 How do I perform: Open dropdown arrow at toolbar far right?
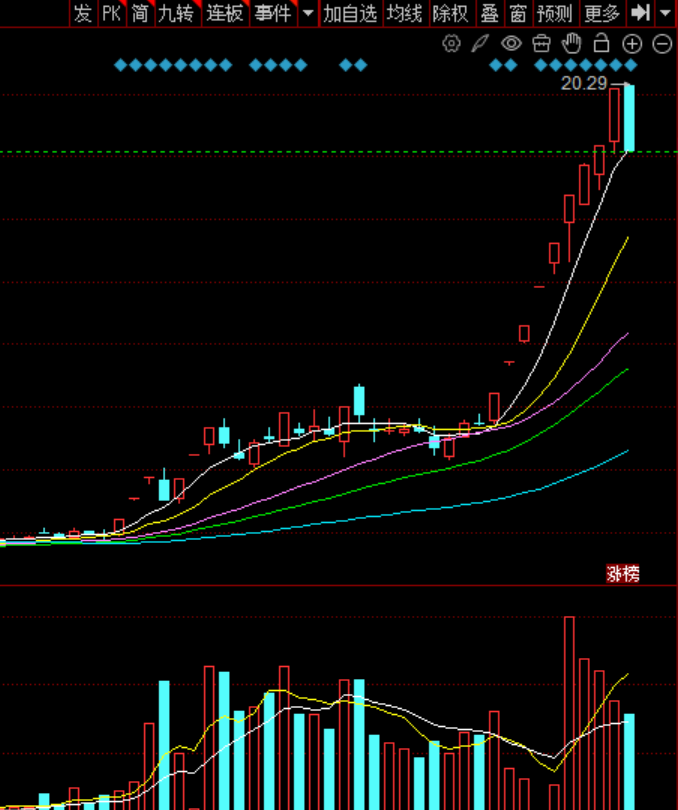[666, 13]
